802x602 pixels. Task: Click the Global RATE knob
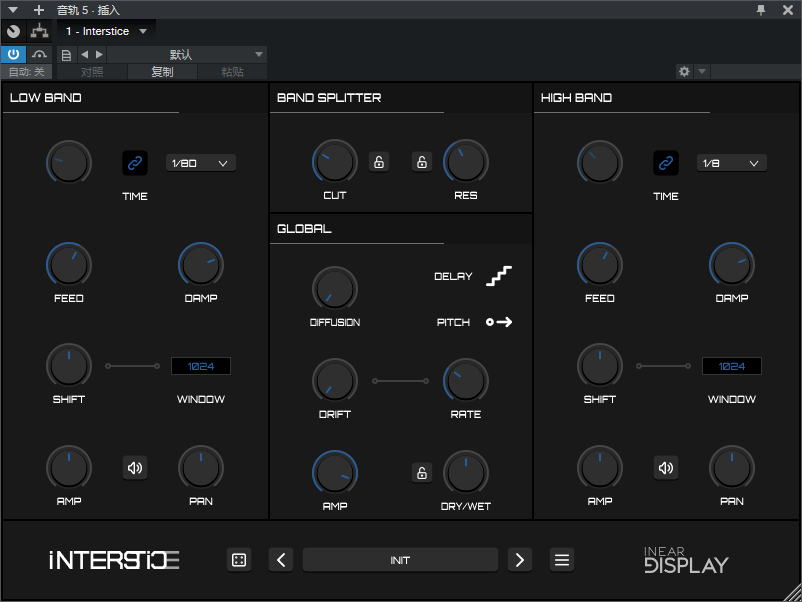465,381
